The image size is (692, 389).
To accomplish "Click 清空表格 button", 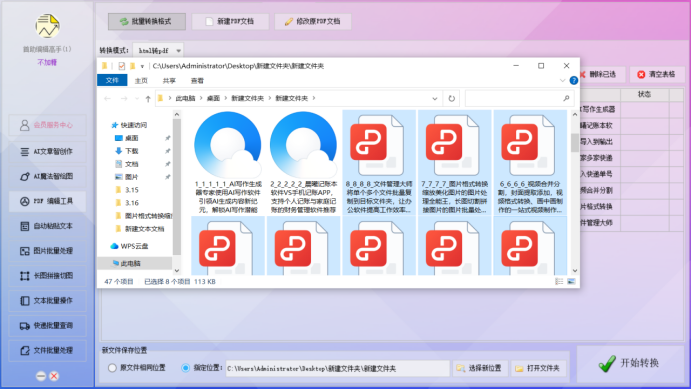I will click(657, 74).
